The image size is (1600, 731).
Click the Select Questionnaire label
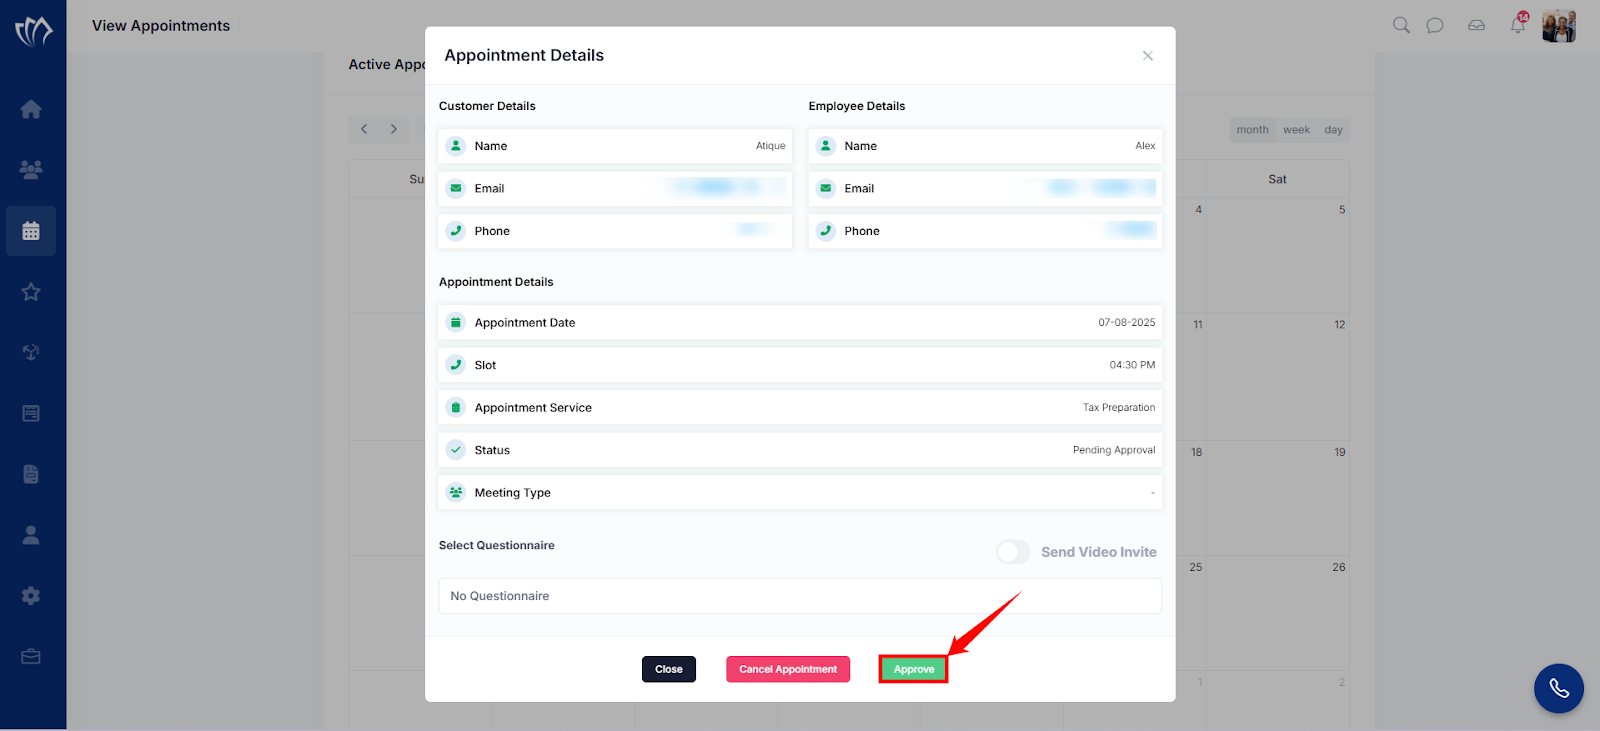point(497,546)
